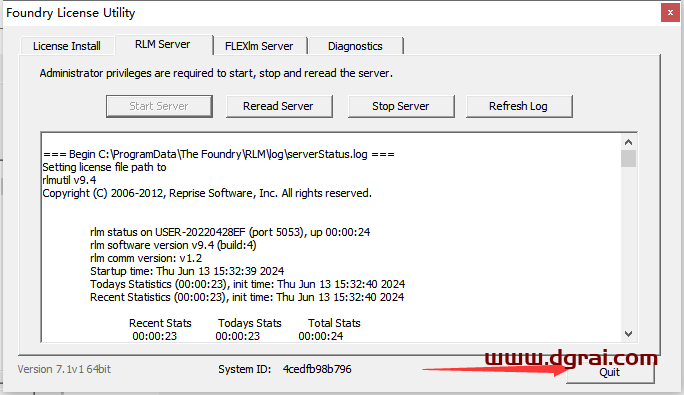The image size is (684, 395).
Task: Click the empty scrollbar track below the thumb
Action: click(x=628, y=247)
